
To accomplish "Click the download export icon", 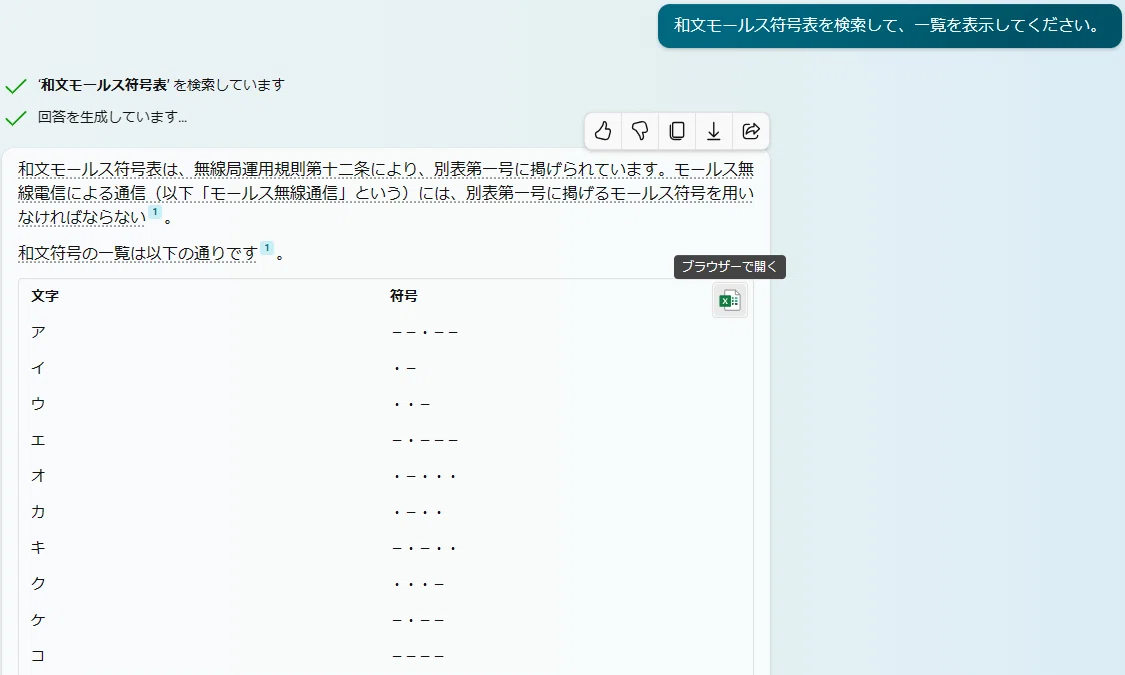I will (x=714, y=131).
